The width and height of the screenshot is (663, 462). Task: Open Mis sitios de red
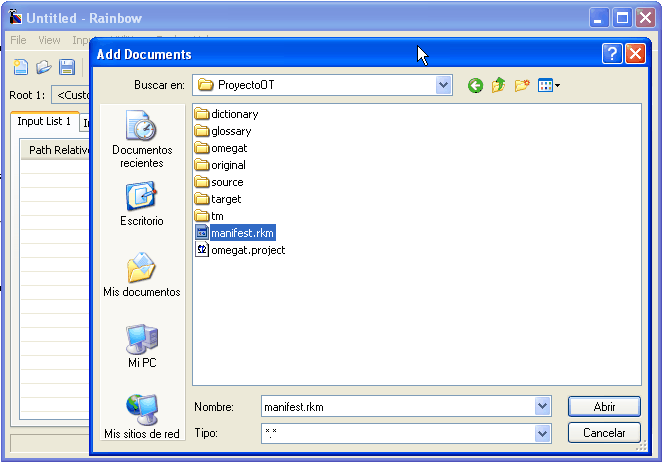pyautogui.click(x=142, y=417)
